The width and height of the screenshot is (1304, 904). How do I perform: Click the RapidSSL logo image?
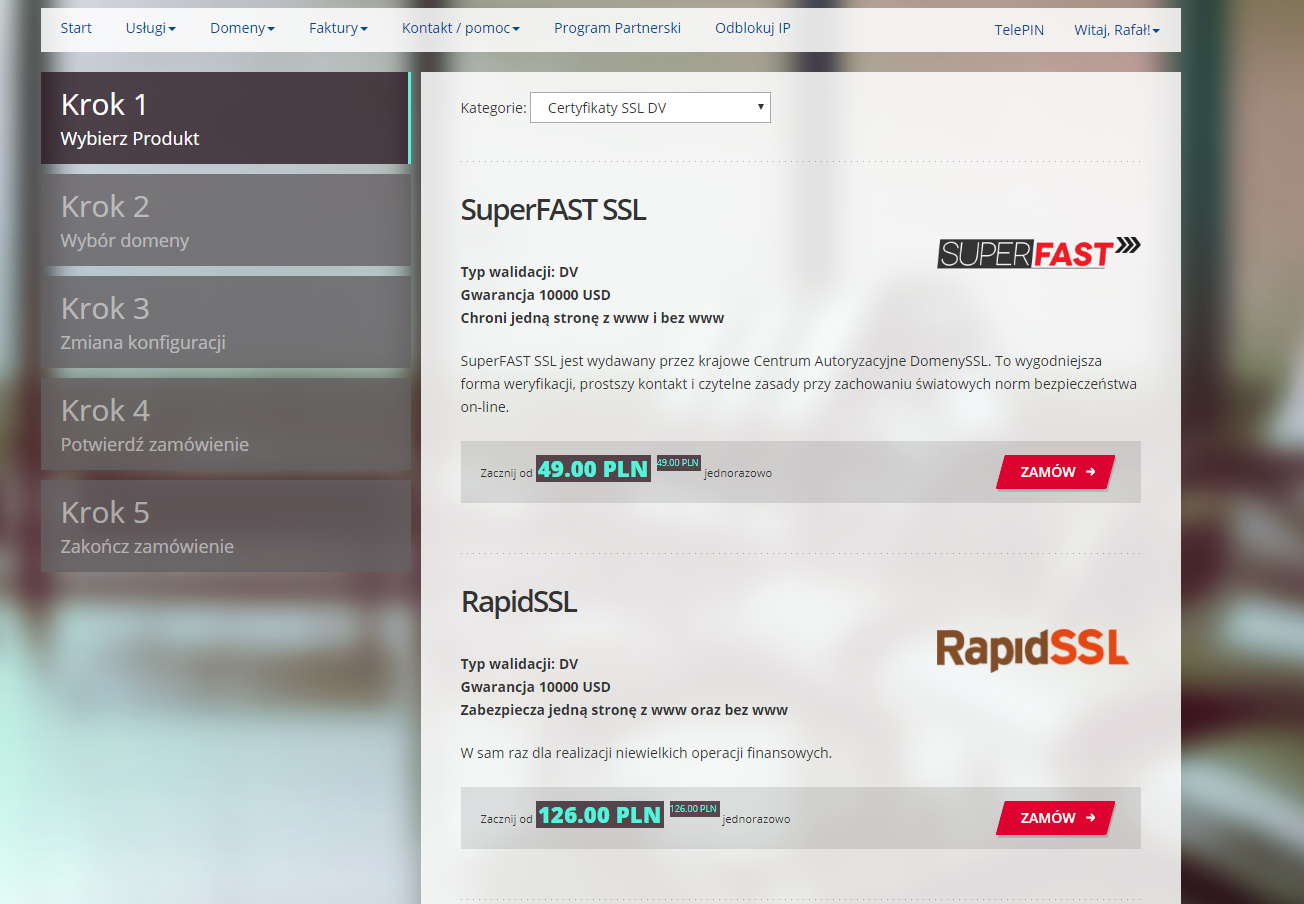pos(1032,648)
